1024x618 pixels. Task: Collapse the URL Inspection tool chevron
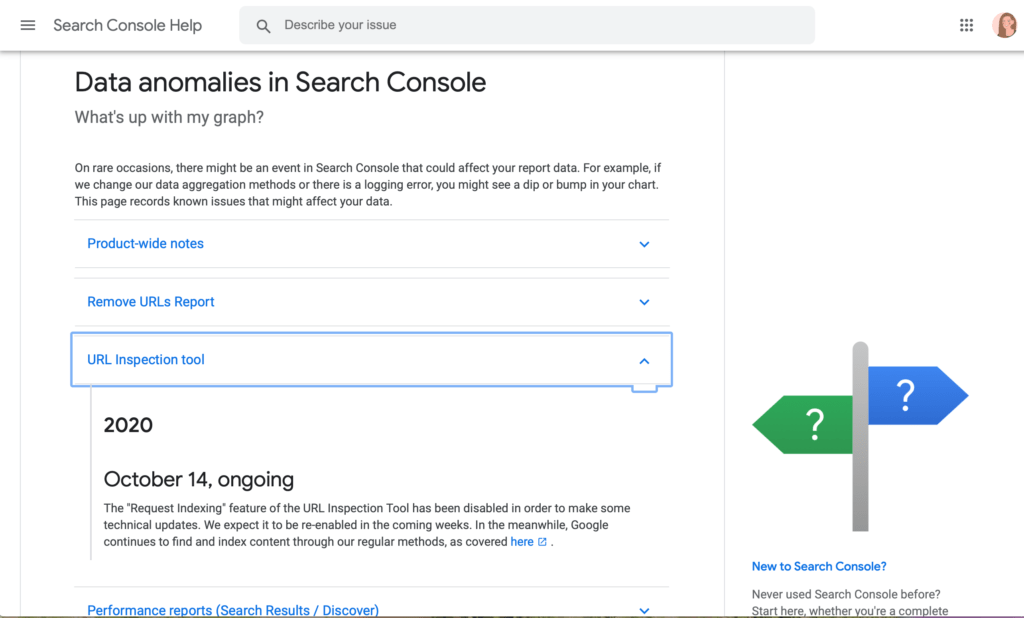click(x=644, y=361)
